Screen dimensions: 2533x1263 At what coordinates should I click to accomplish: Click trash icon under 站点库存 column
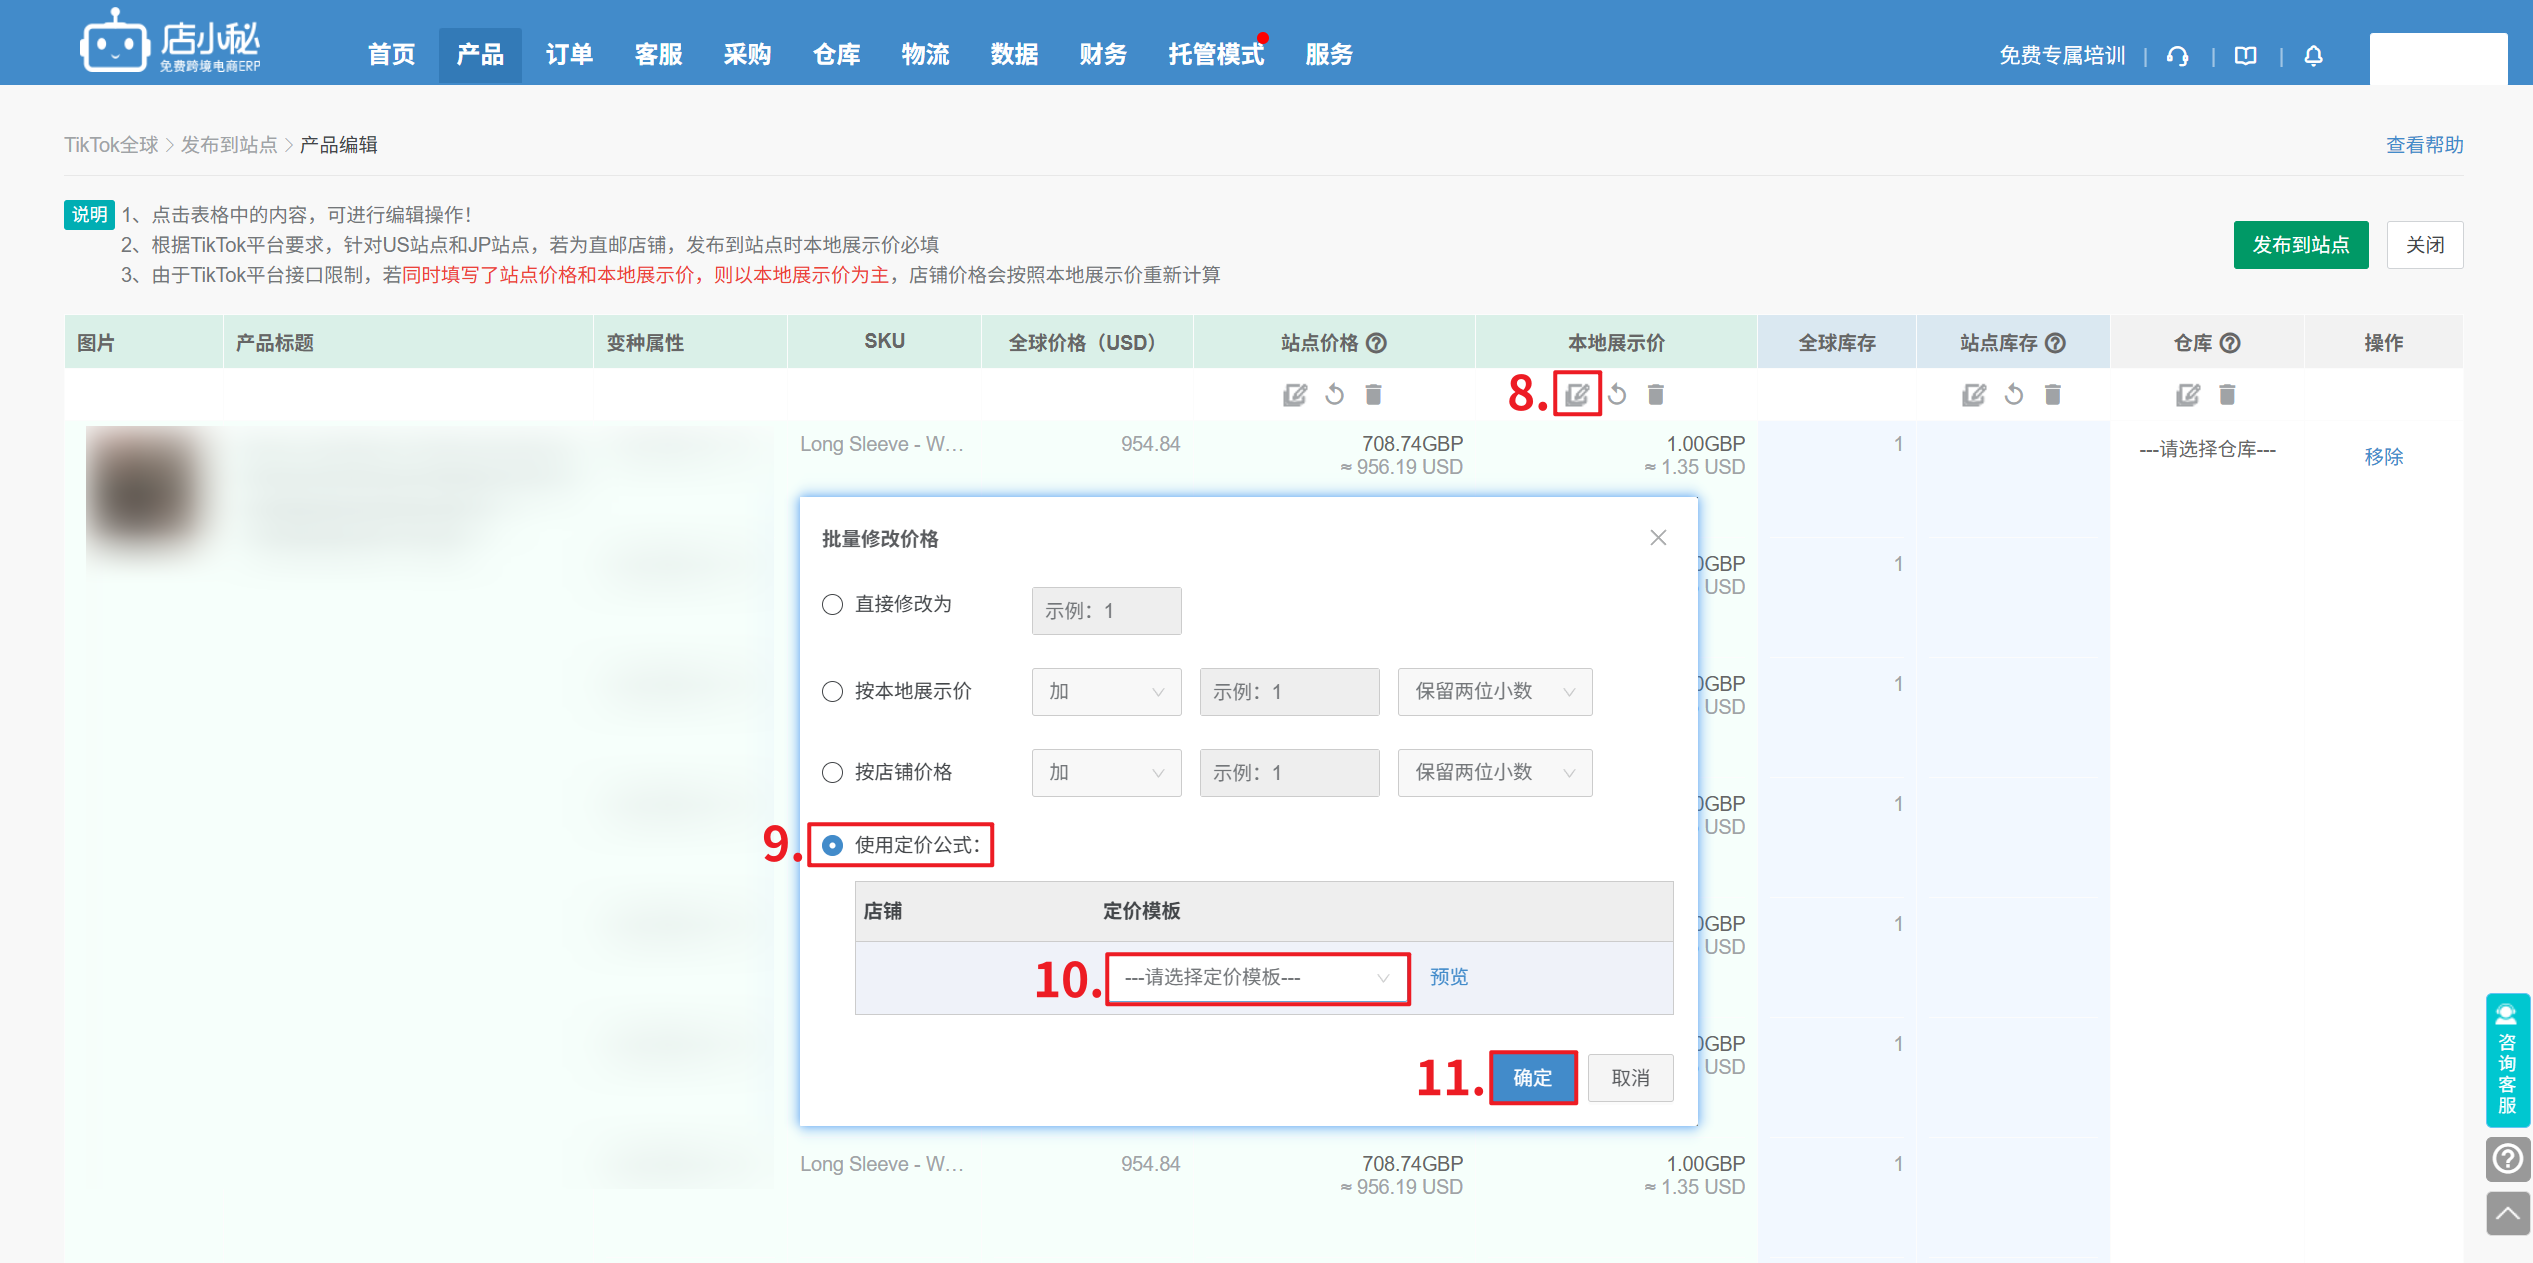[x=2052, y=395]
